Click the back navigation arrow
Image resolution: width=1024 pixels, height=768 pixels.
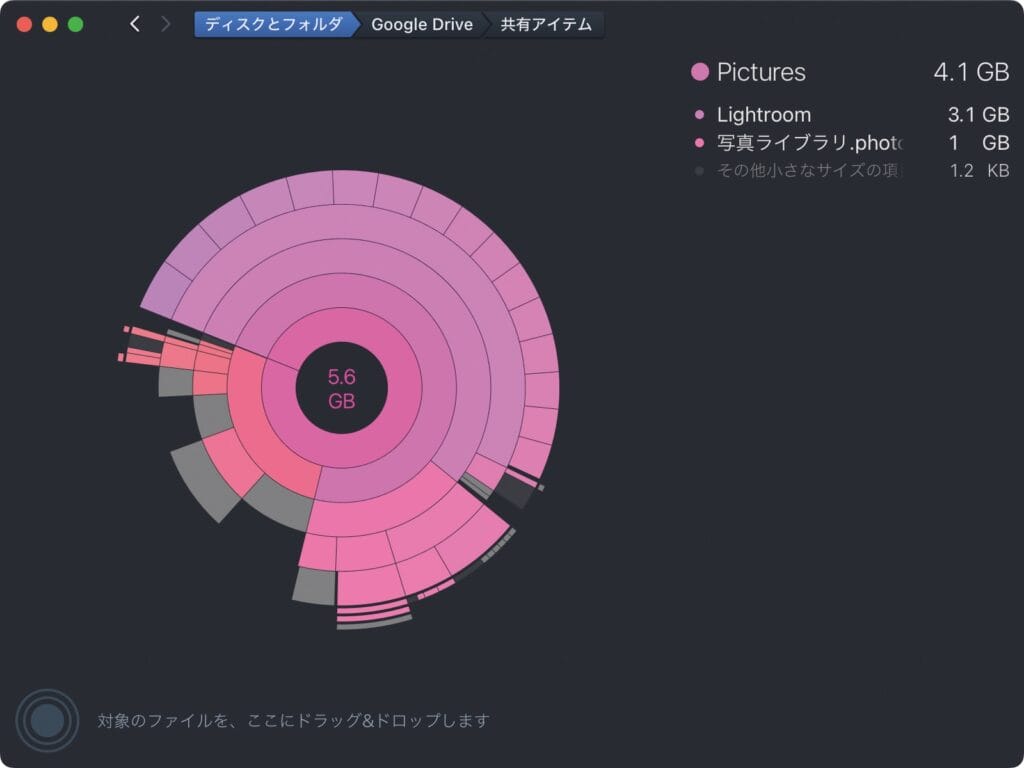pos(135,24)
